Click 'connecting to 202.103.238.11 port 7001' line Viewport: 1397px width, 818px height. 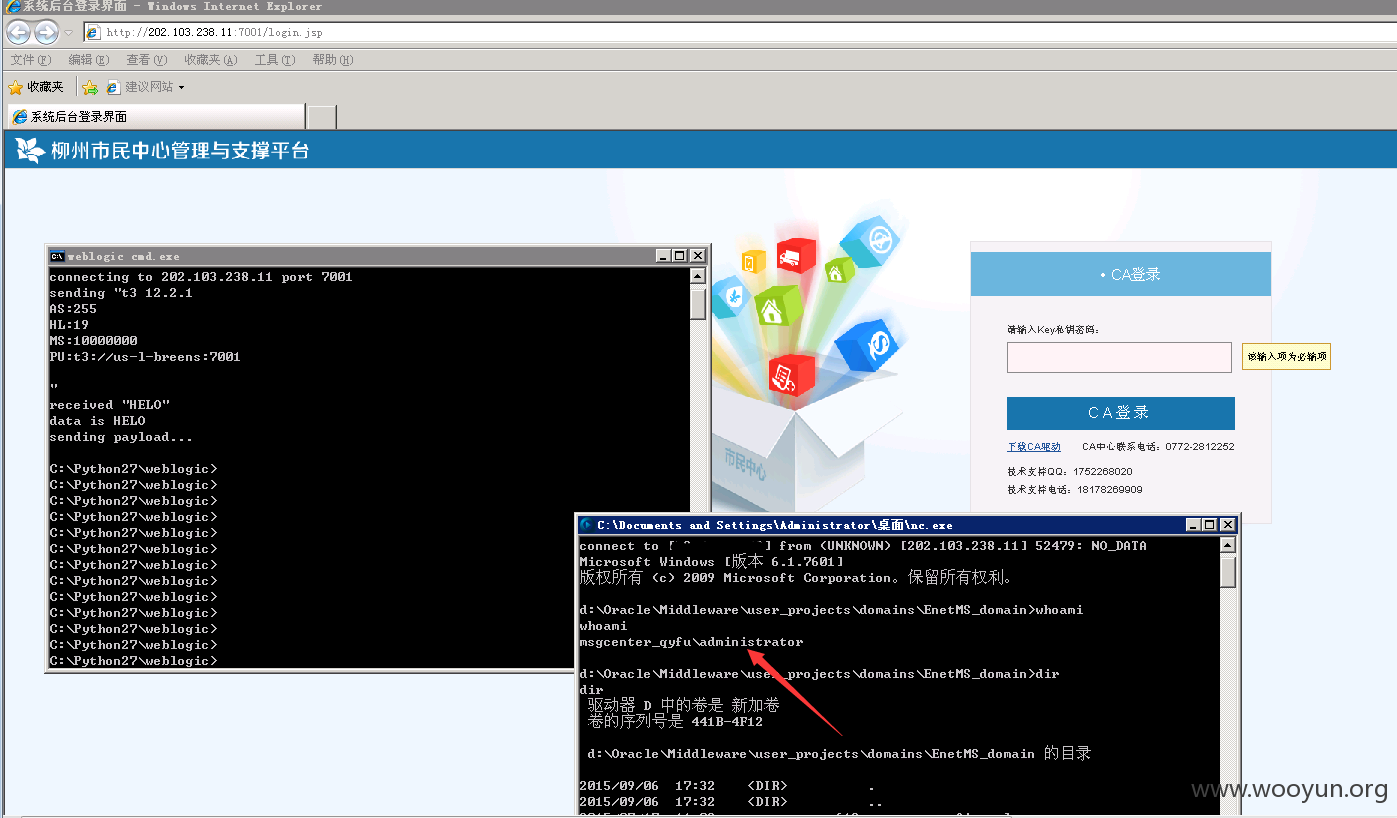pos(201,277)
